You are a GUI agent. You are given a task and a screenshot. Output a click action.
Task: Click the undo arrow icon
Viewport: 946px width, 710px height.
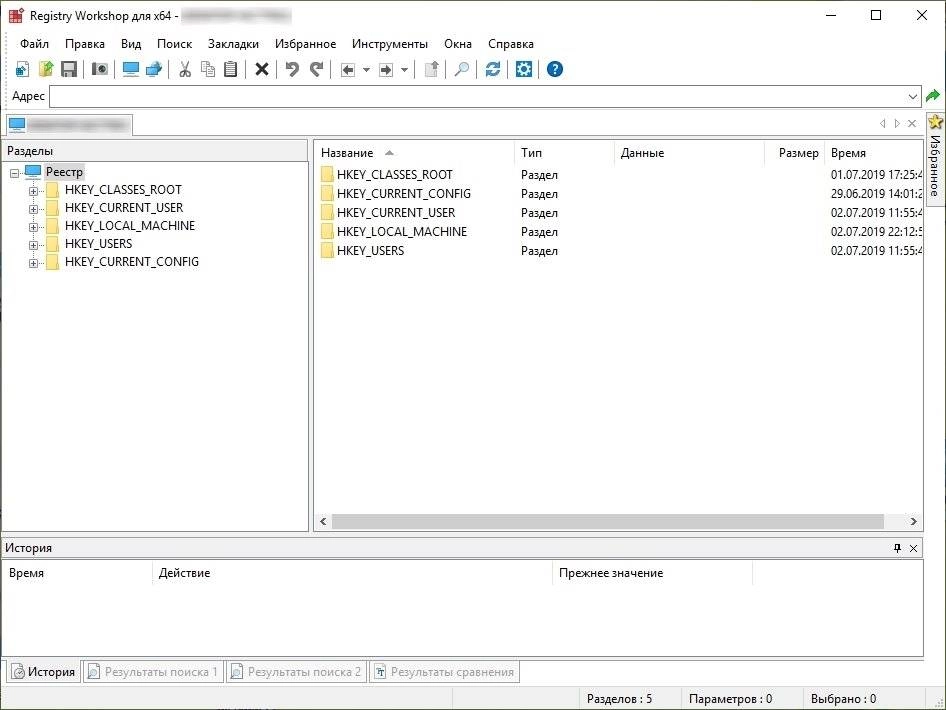tap(292, 69)
